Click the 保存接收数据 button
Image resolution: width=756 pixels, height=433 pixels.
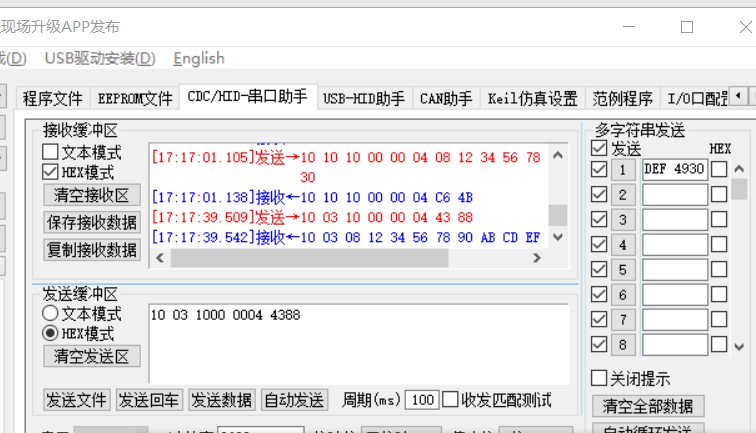pyautogui.click(x=92, y=222)
